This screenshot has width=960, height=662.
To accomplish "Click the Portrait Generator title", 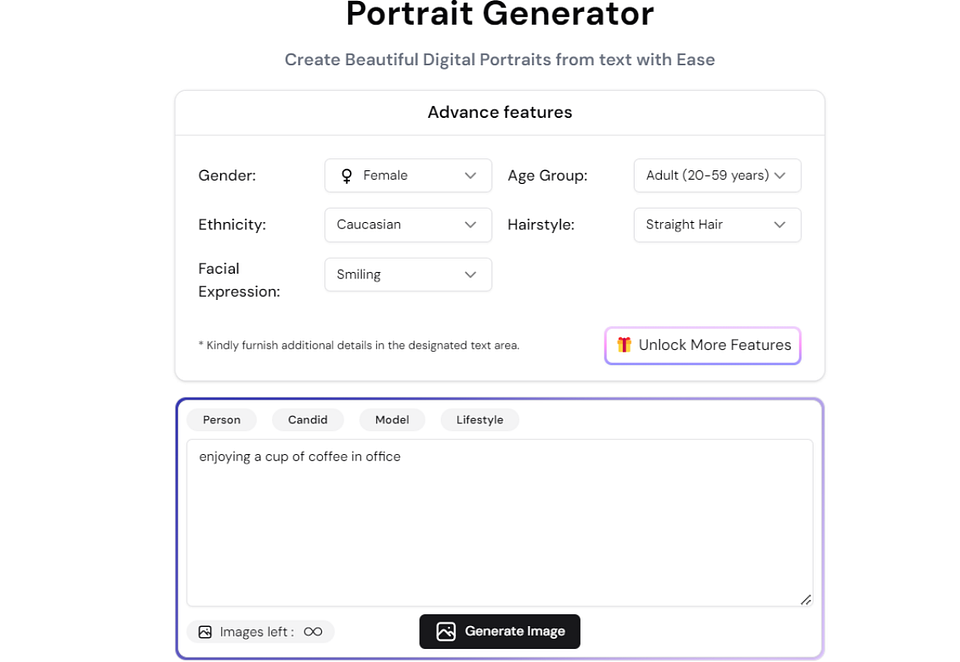I will (500, 14).
